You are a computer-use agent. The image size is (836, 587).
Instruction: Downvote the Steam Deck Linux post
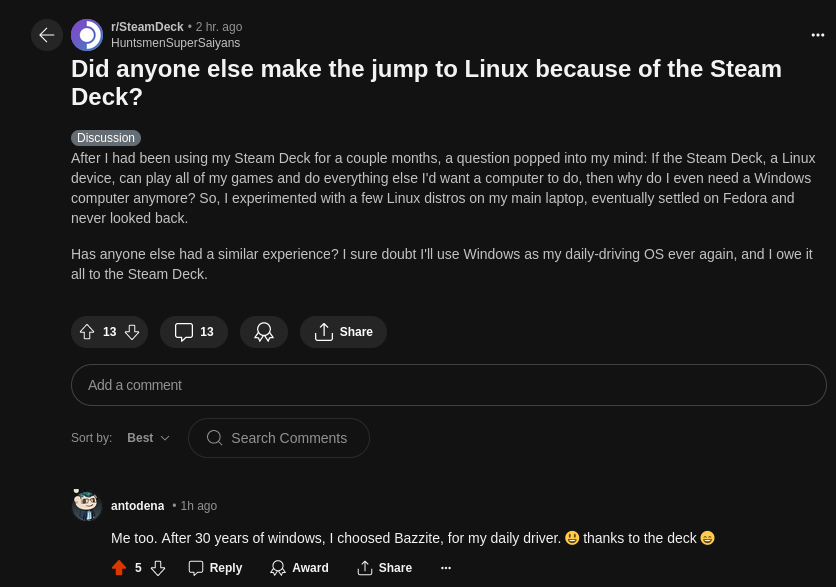(132, 332)
